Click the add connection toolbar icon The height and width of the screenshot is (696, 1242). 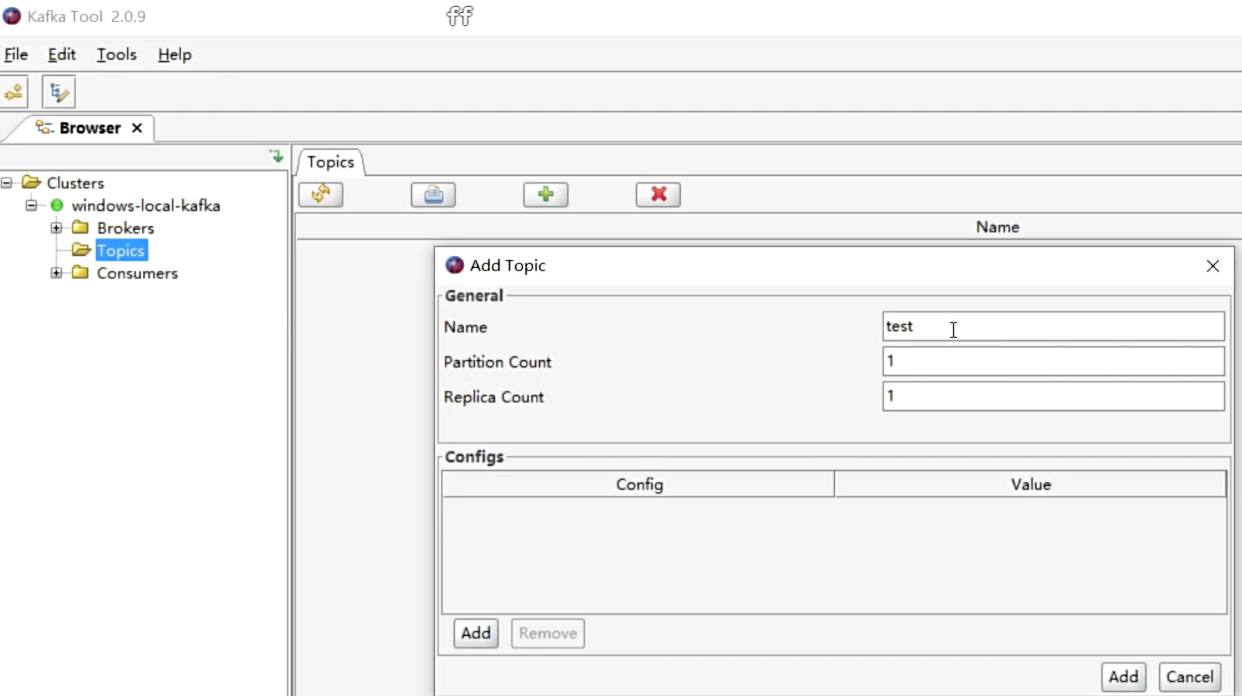coord(14,93)
